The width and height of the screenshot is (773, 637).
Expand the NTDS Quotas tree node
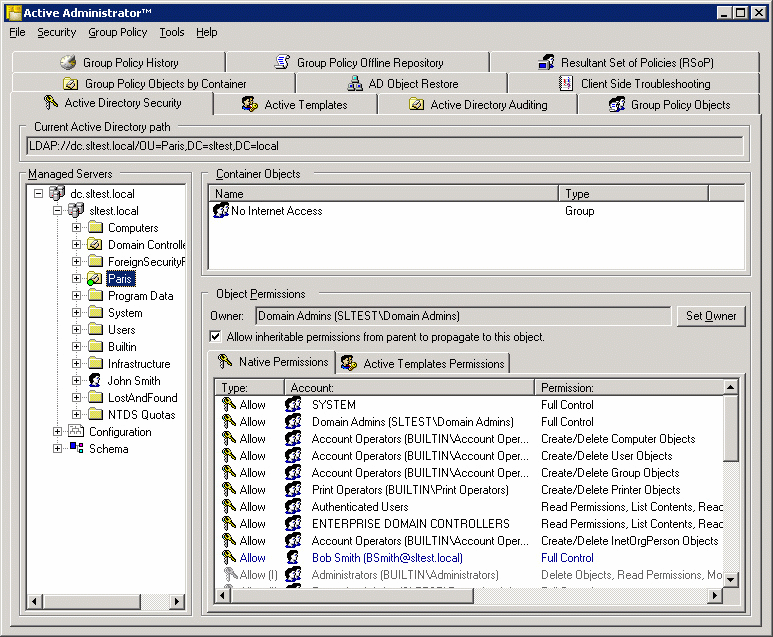click(76, 414)
